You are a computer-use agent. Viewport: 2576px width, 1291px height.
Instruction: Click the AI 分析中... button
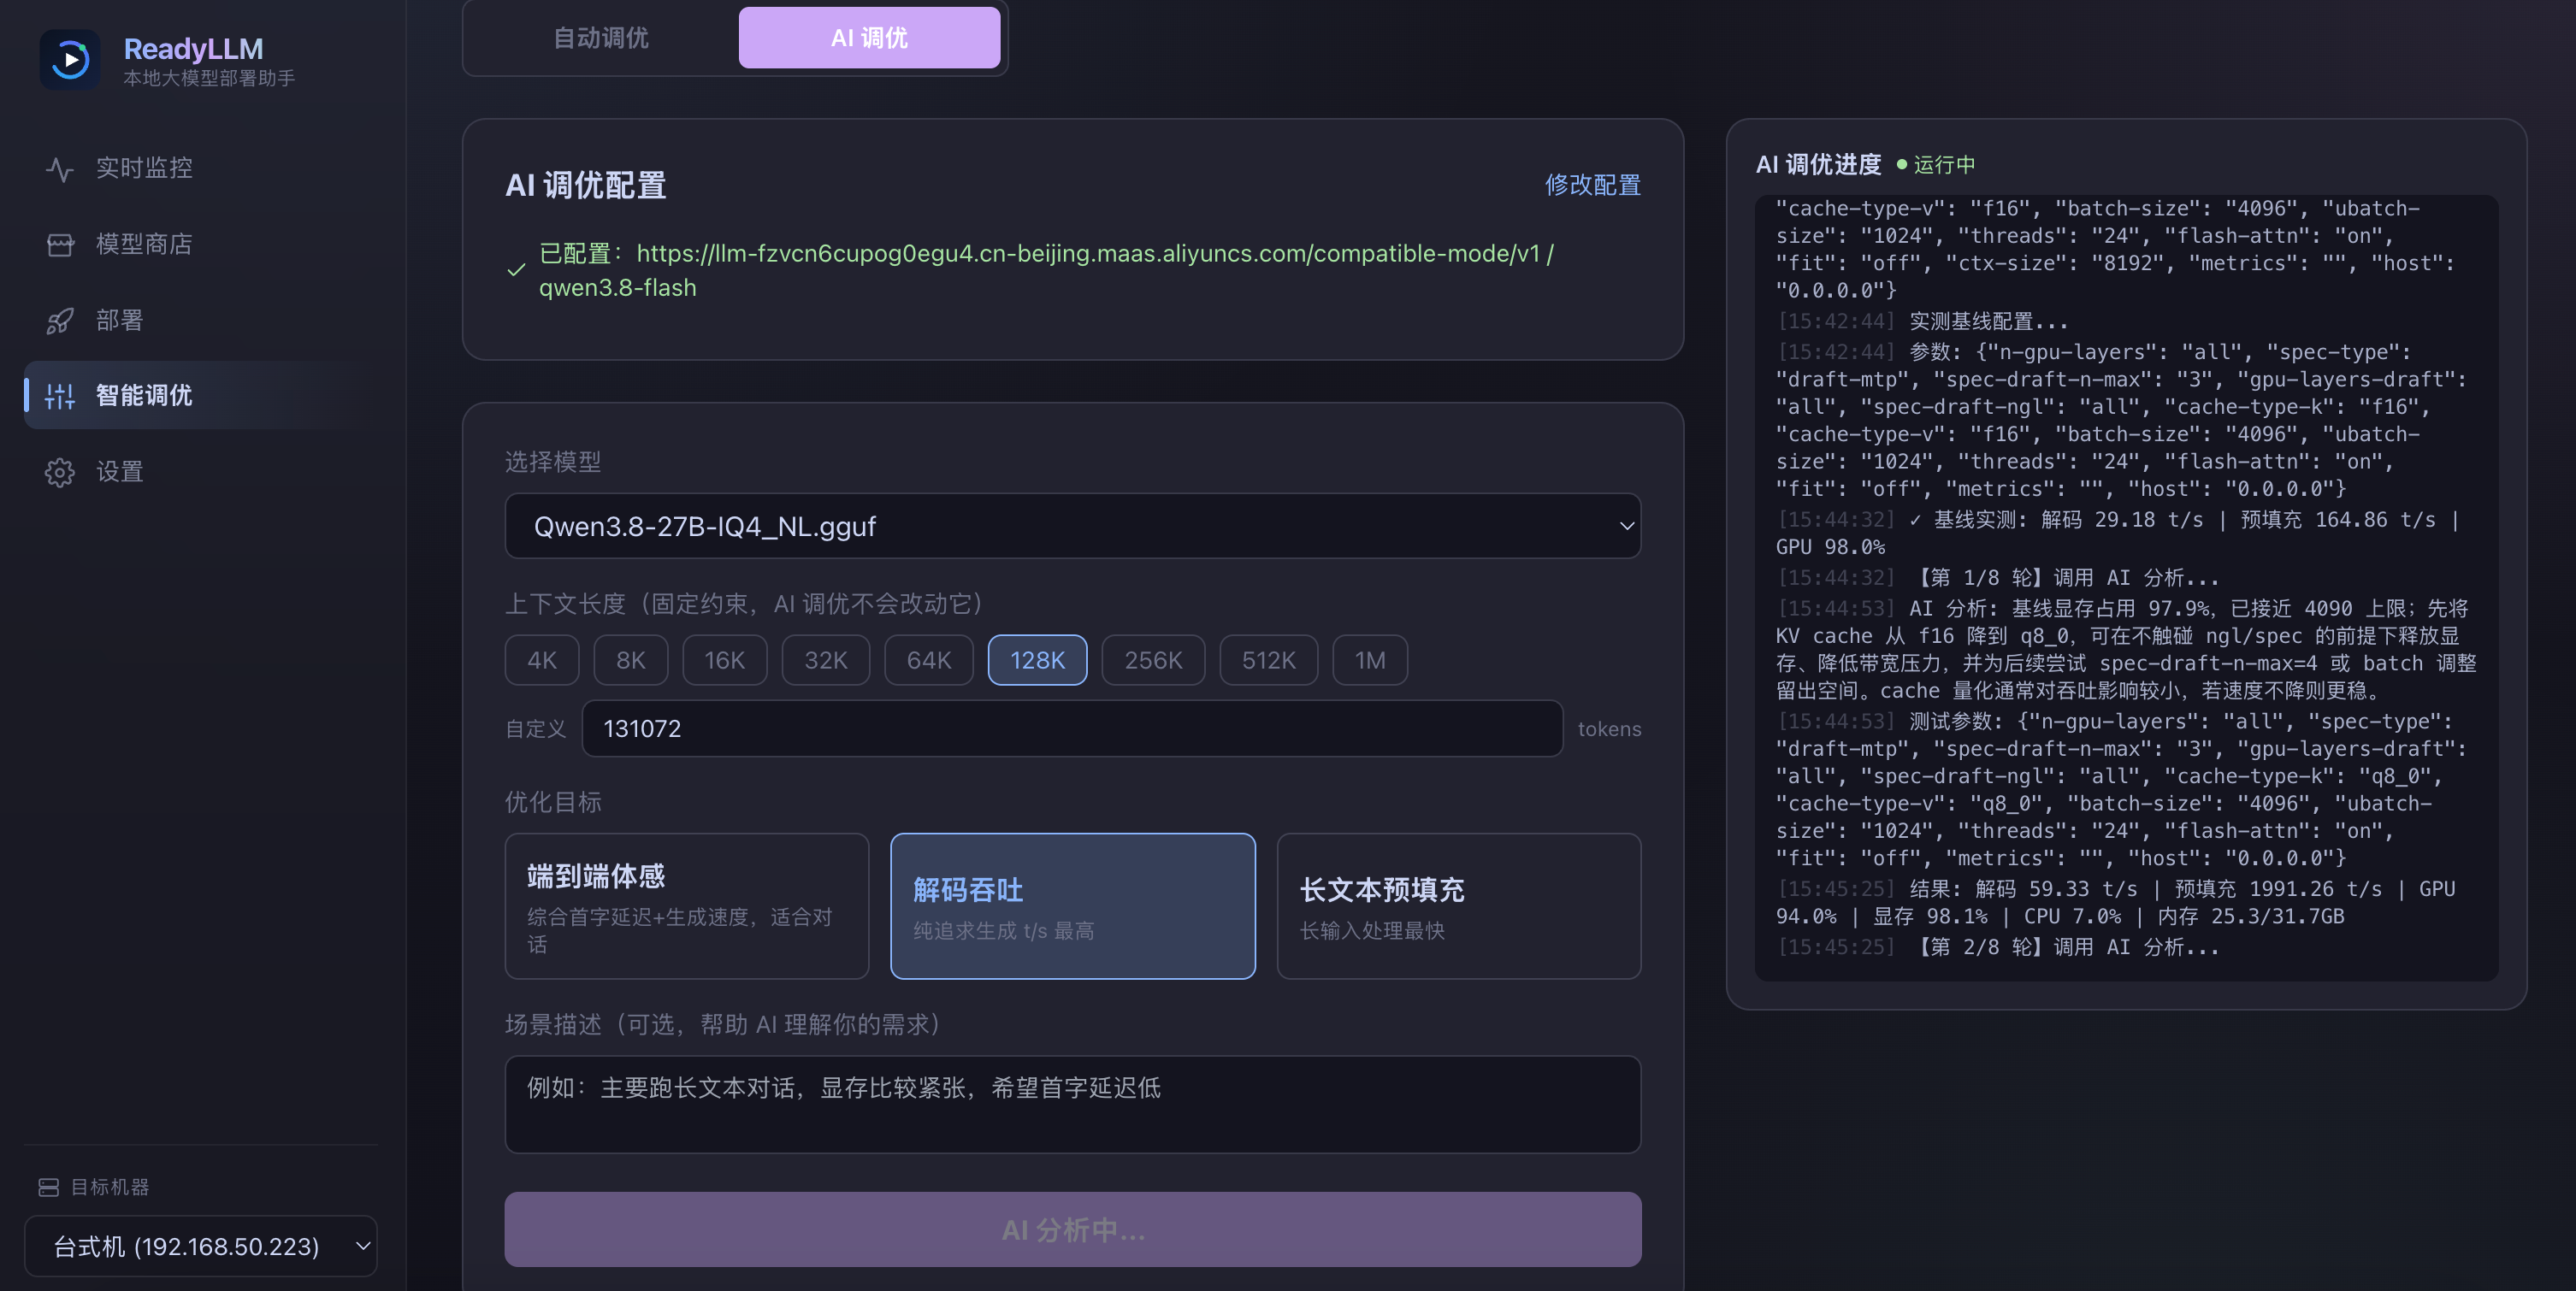click(x=1072, y=1229)
